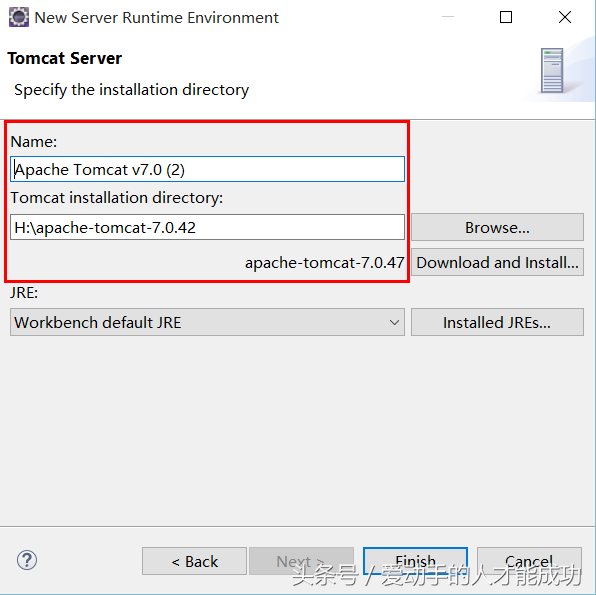The height and width of the screenshot is (595, 596).
Task: Open the help question mark icon
Action: click(x=27, y=560)
